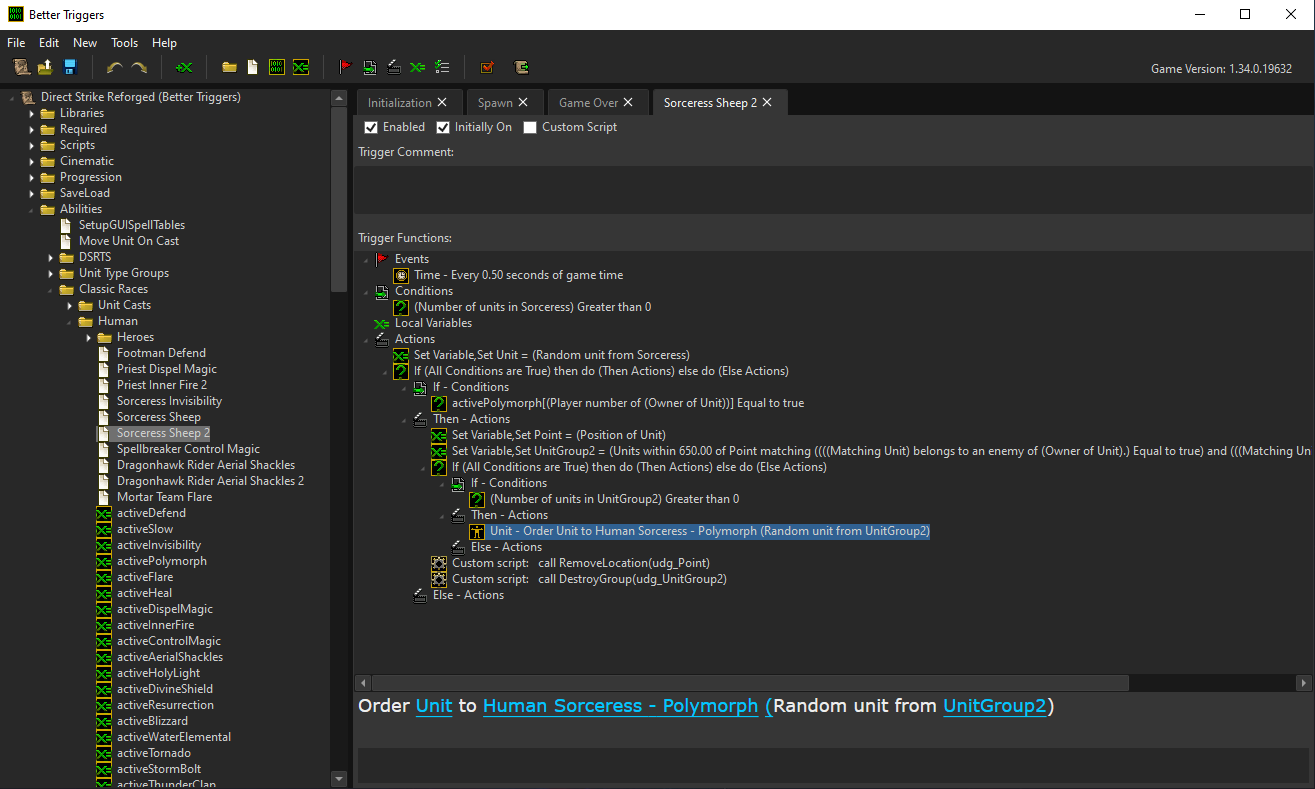Click the Save project floppy disk icon
The height and width of the screenshot is (789, 1315).
click(70, 67)
